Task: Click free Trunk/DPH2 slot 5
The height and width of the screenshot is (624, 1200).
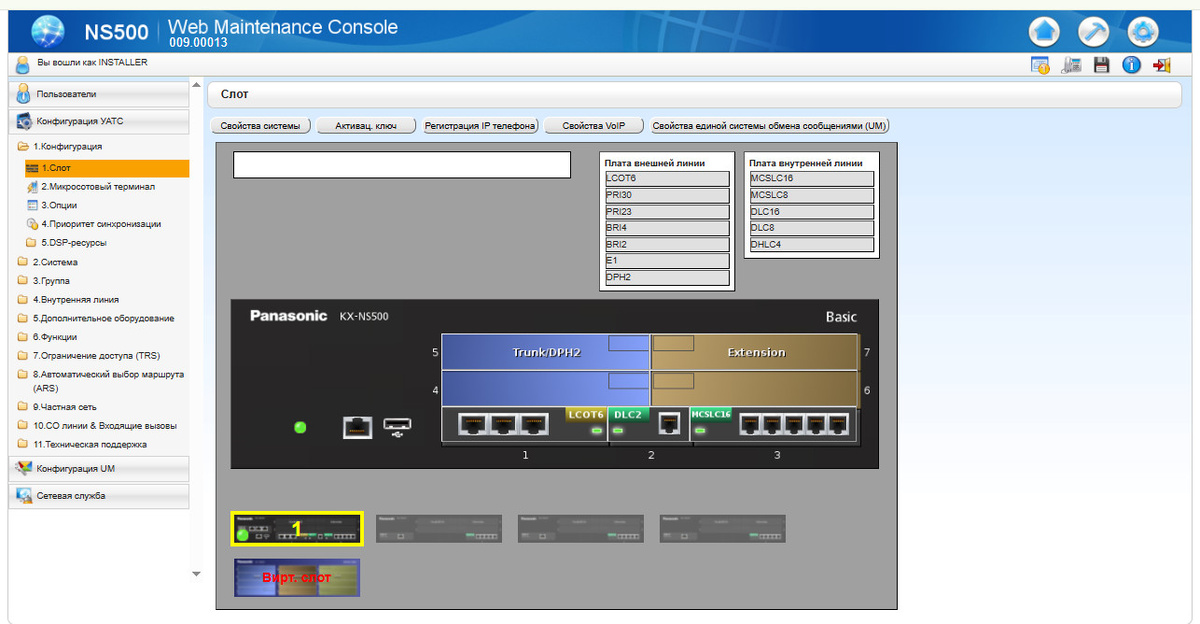Action: pos(545,352)
